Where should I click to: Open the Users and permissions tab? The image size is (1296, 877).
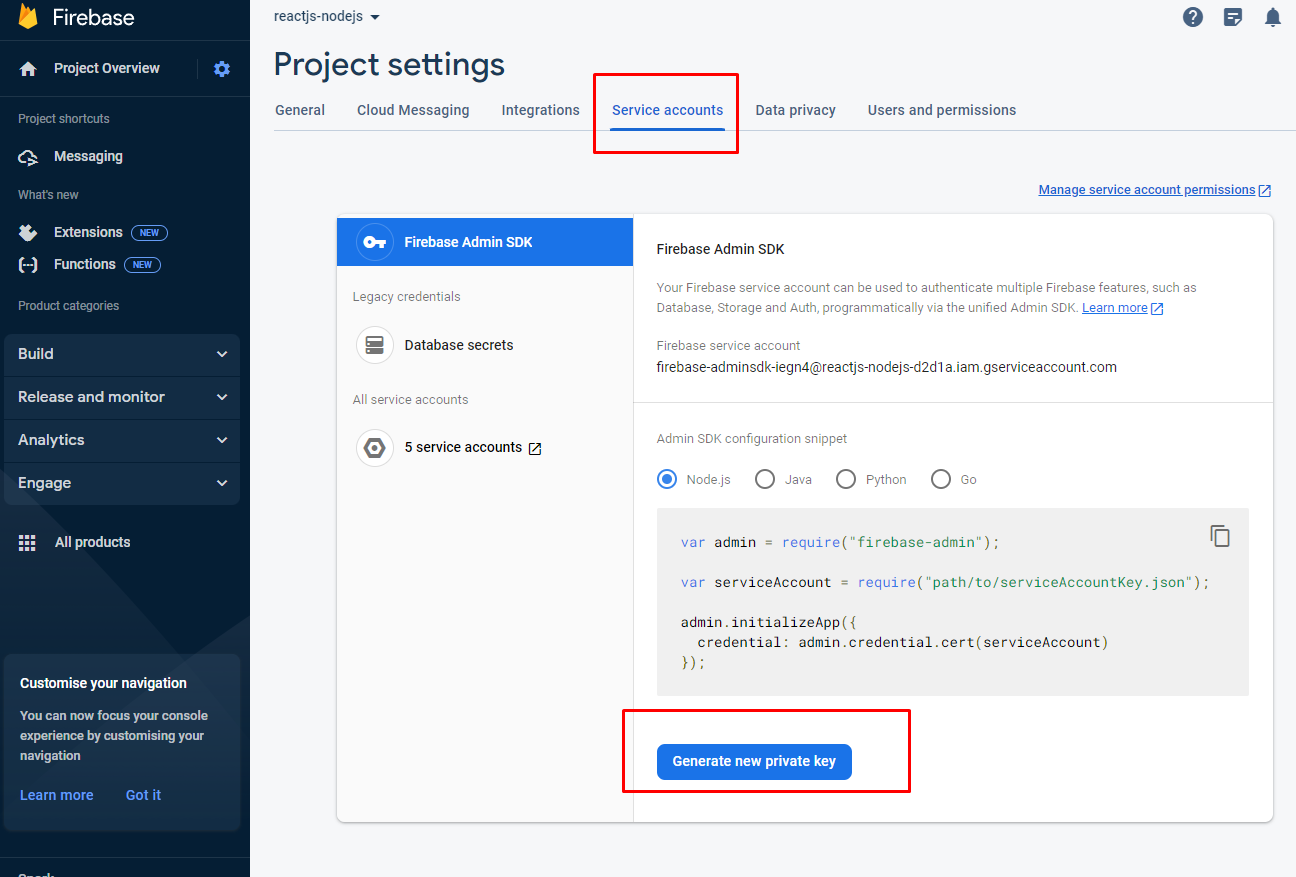click(941, 110)
